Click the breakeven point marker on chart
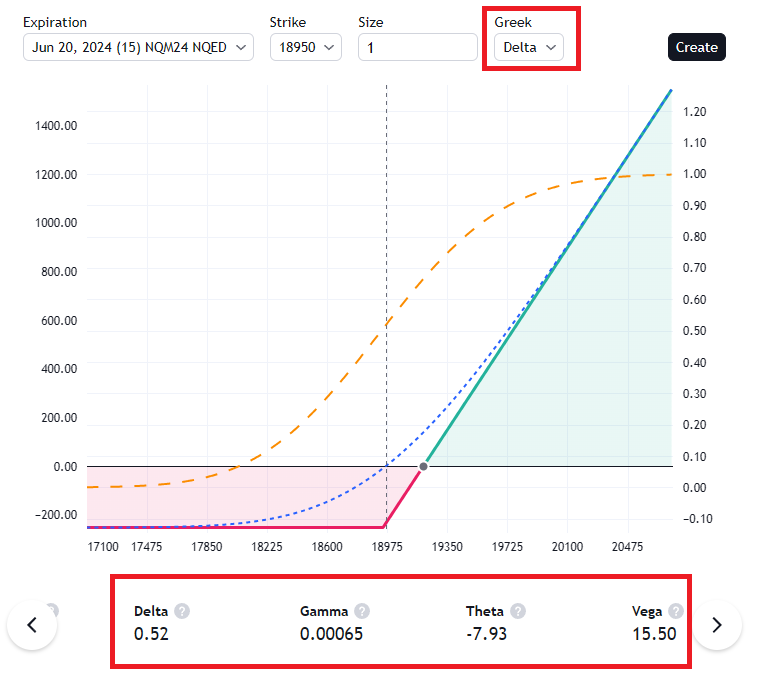This screenshot has height=681, width=762. 423,467
